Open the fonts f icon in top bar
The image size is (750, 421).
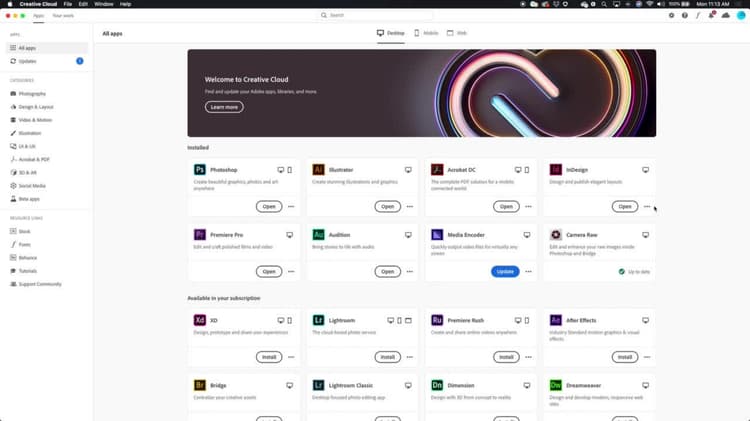point(698,15)
